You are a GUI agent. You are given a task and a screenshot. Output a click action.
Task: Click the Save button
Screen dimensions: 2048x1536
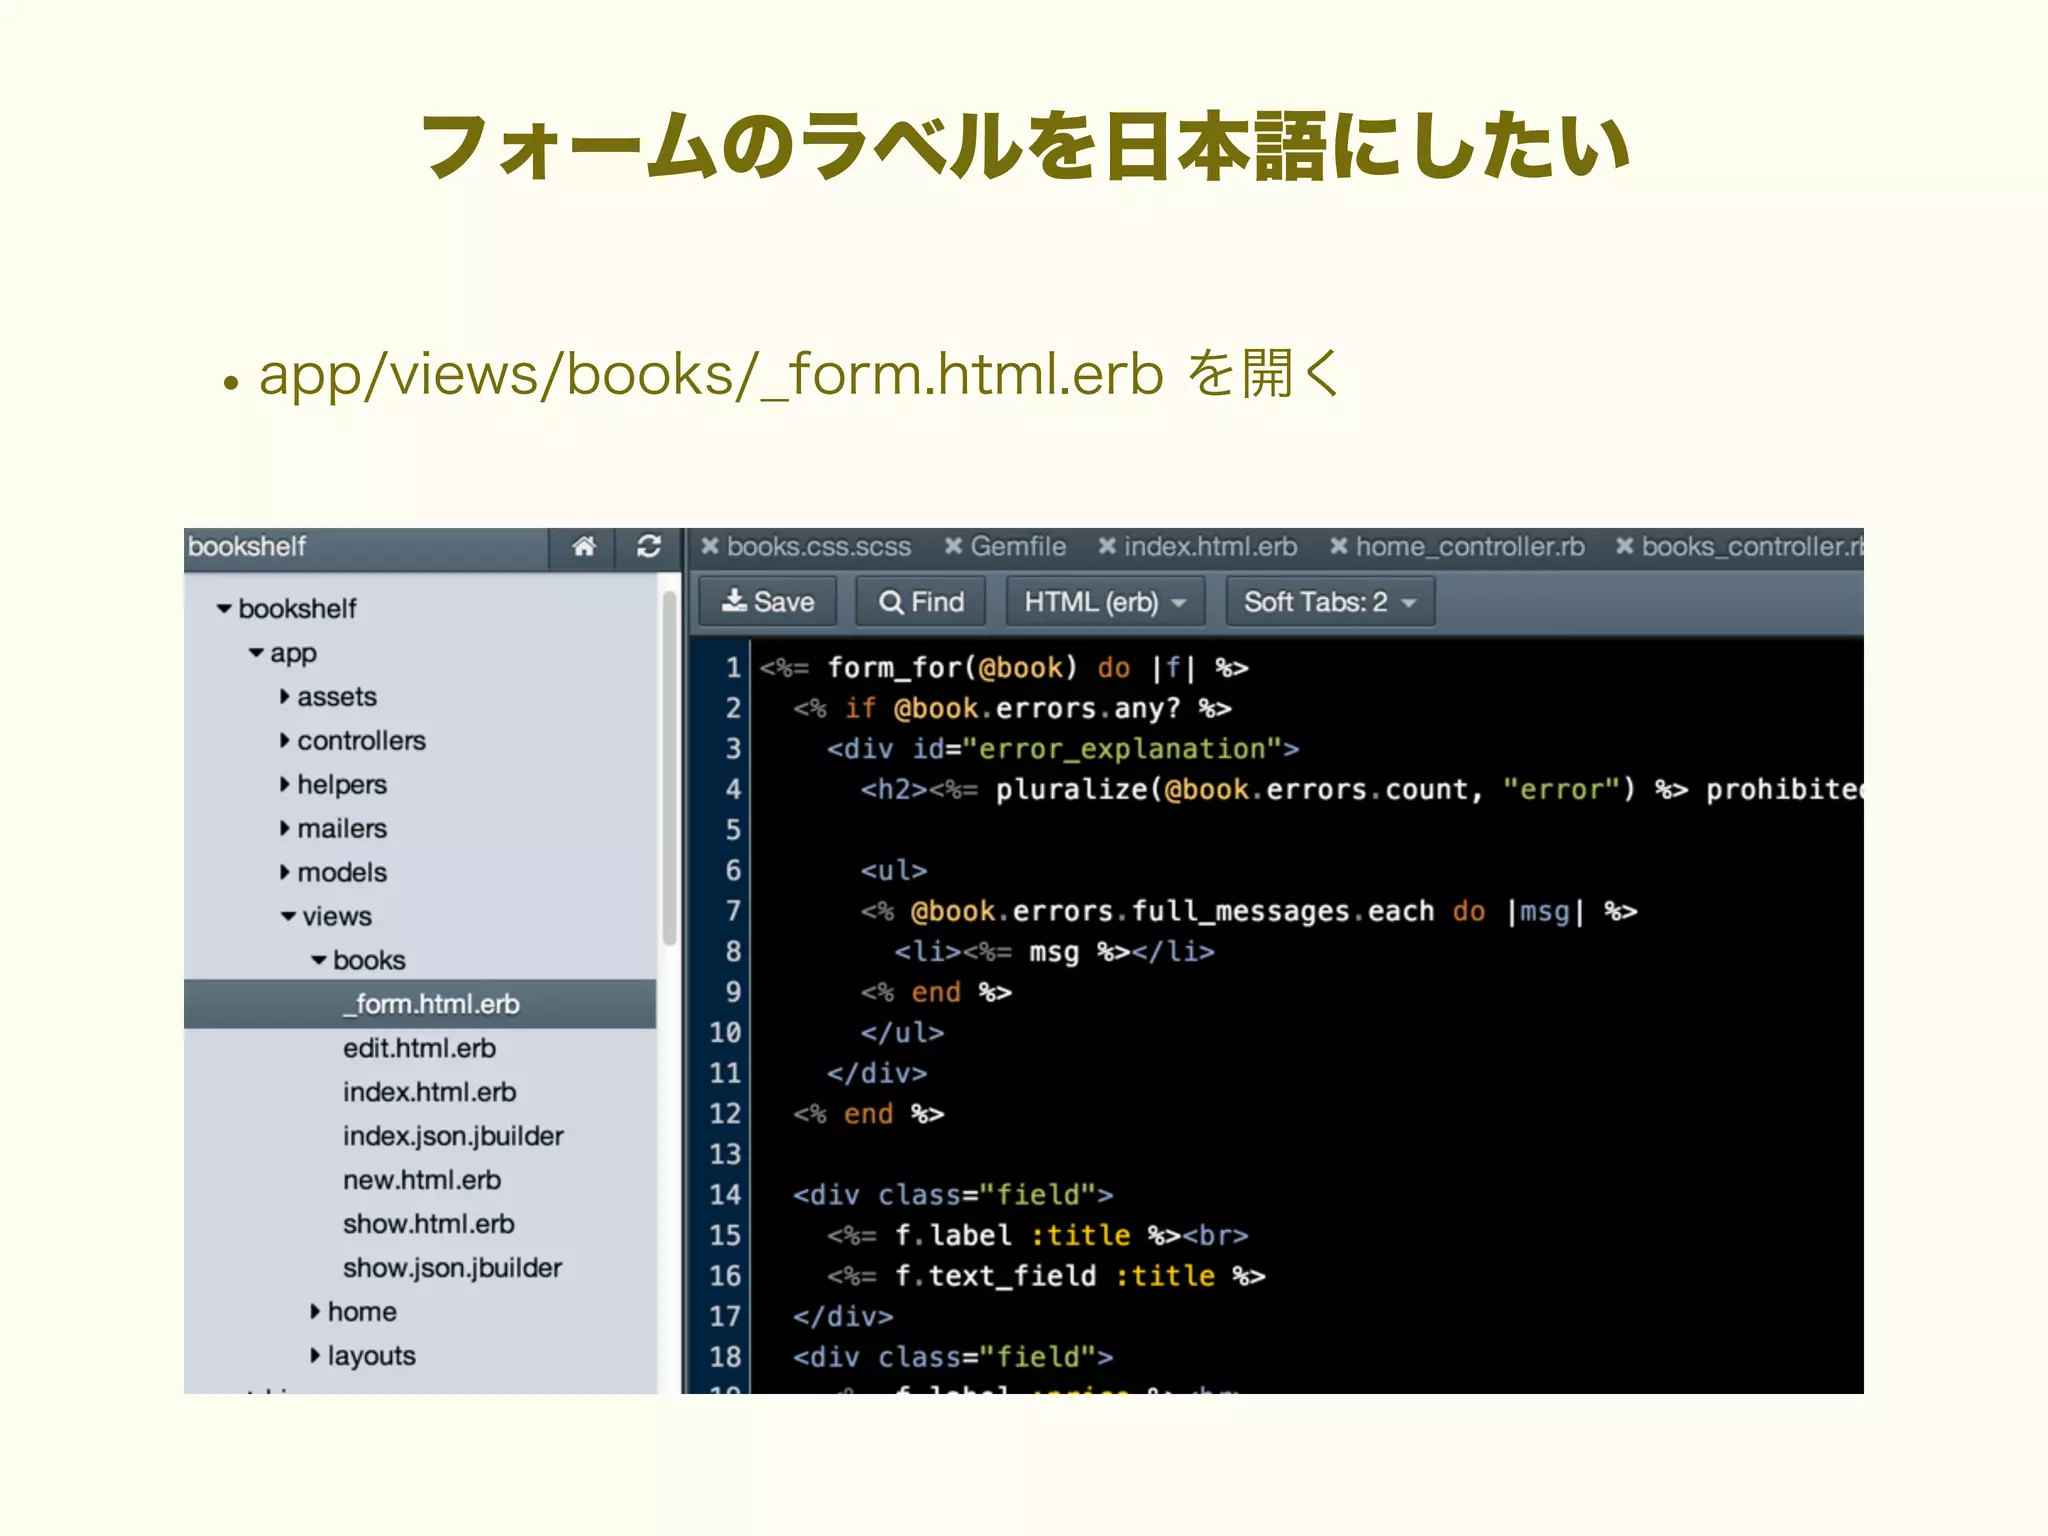click(x=768, y=602)
